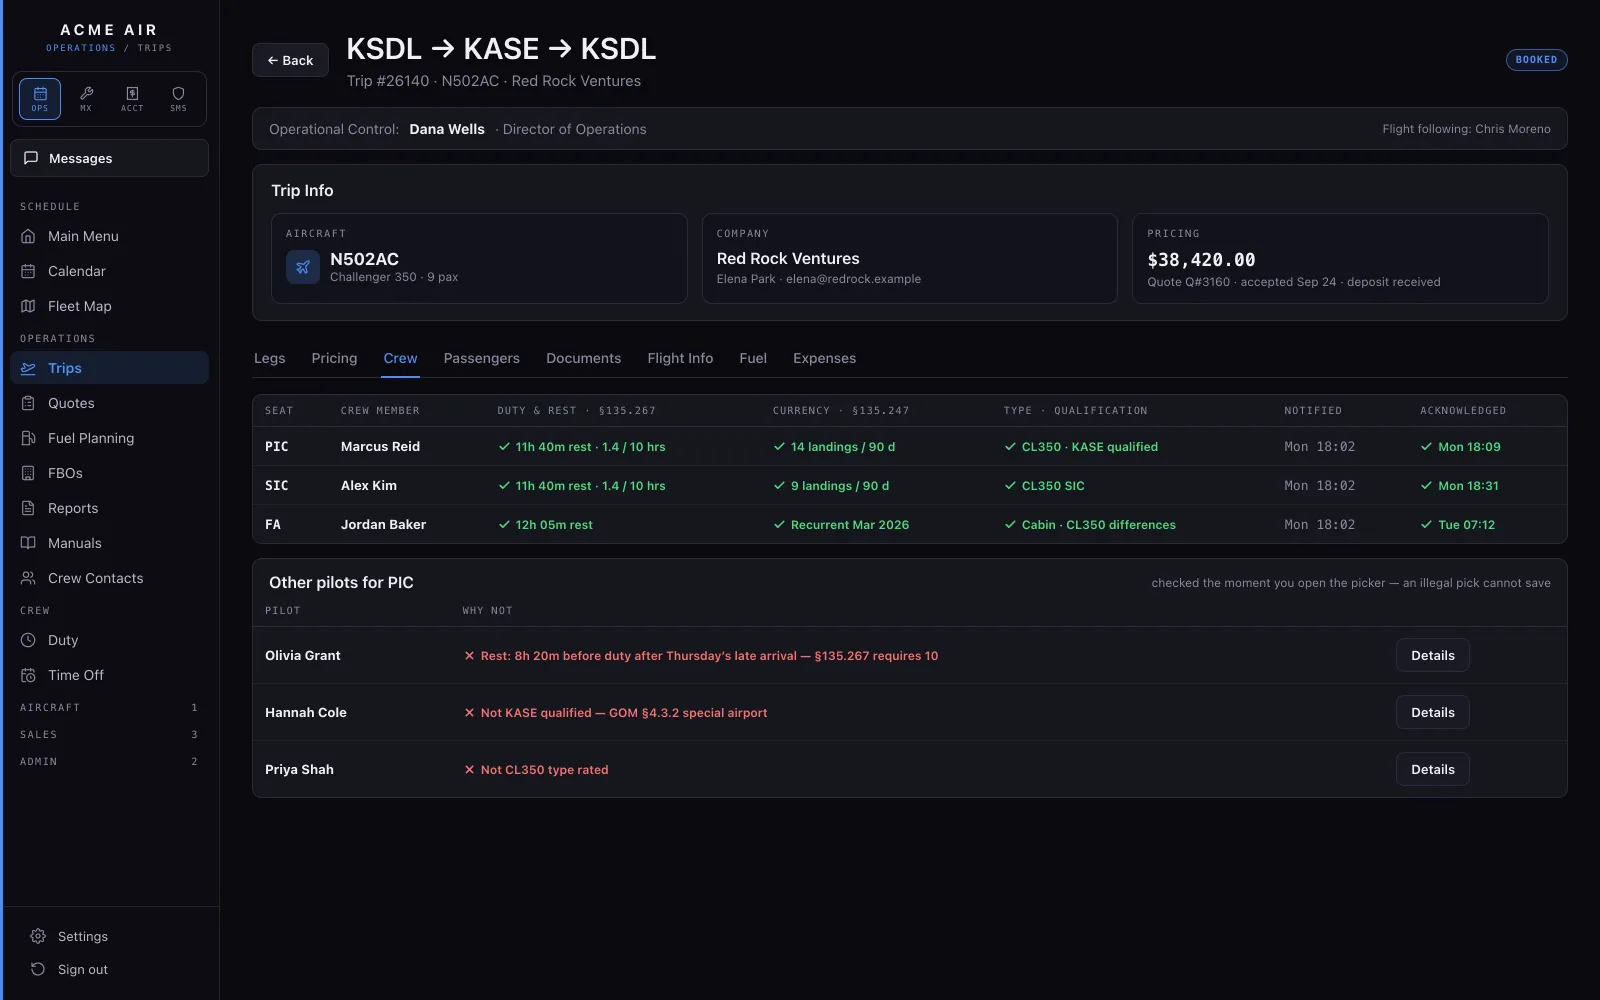
Task: Open the Manuals page
Action: pyautogui.click(x=110, y=543)
